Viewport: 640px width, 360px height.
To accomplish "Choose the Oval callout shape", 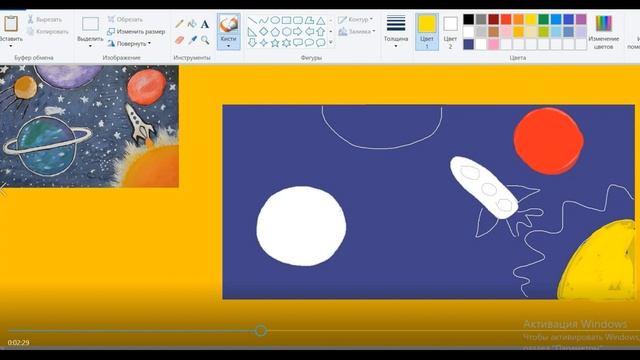I will (309, 42).
